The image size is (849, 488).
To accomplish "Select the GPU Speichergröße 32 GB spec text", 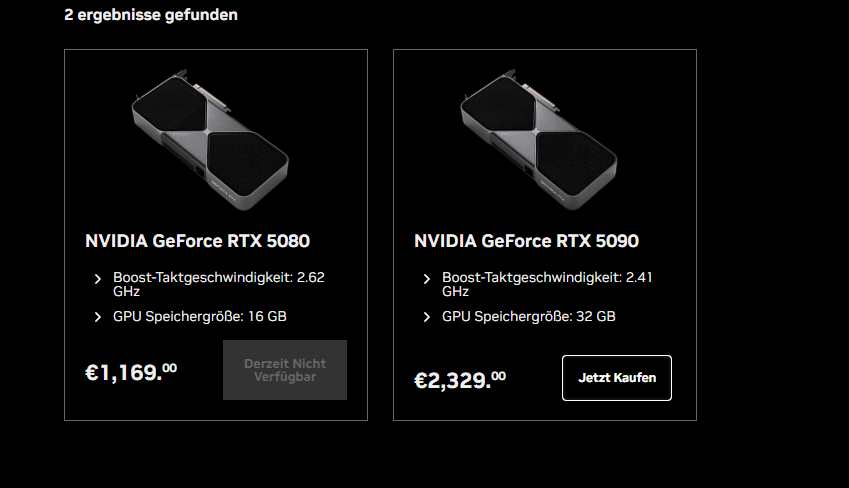I will [529, 317].
